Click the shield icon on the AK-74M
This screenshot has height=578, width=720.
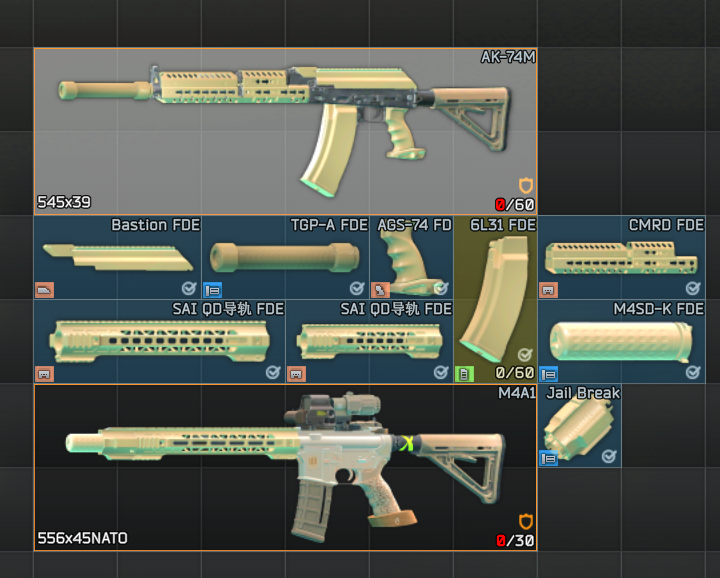[x=526, y=186]
